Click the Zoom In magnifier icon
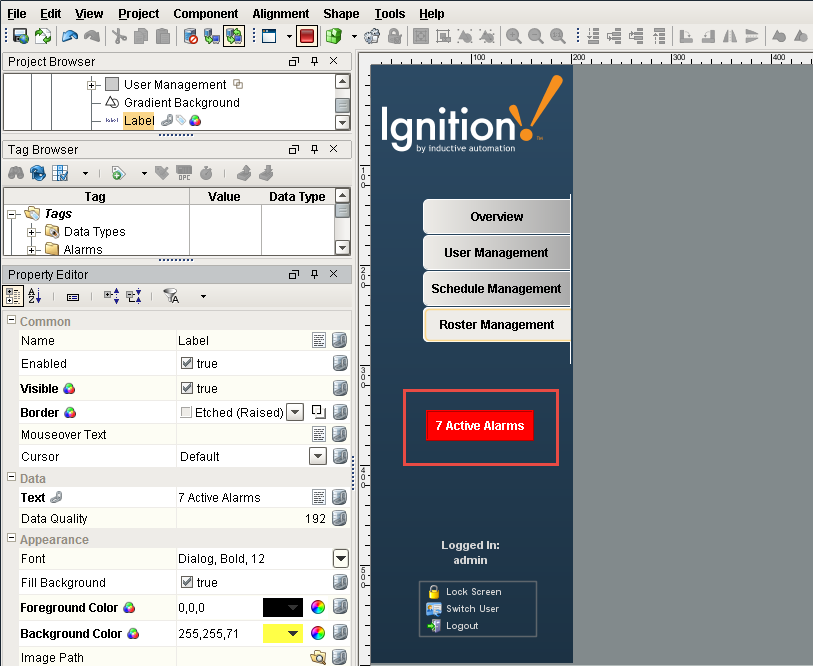This screenshot has width=813, height=666. (514, 36)
